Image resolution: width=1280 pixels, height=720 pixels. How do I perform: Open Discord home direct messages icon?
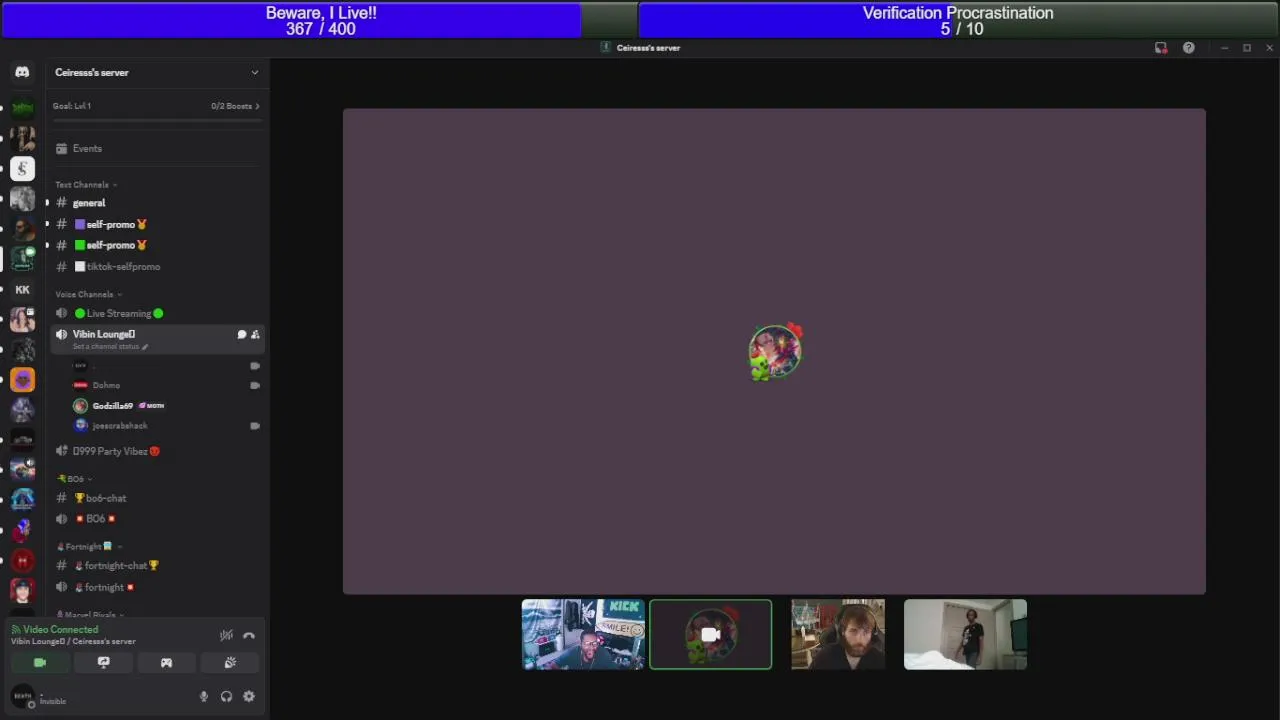[x=22, y=72]
